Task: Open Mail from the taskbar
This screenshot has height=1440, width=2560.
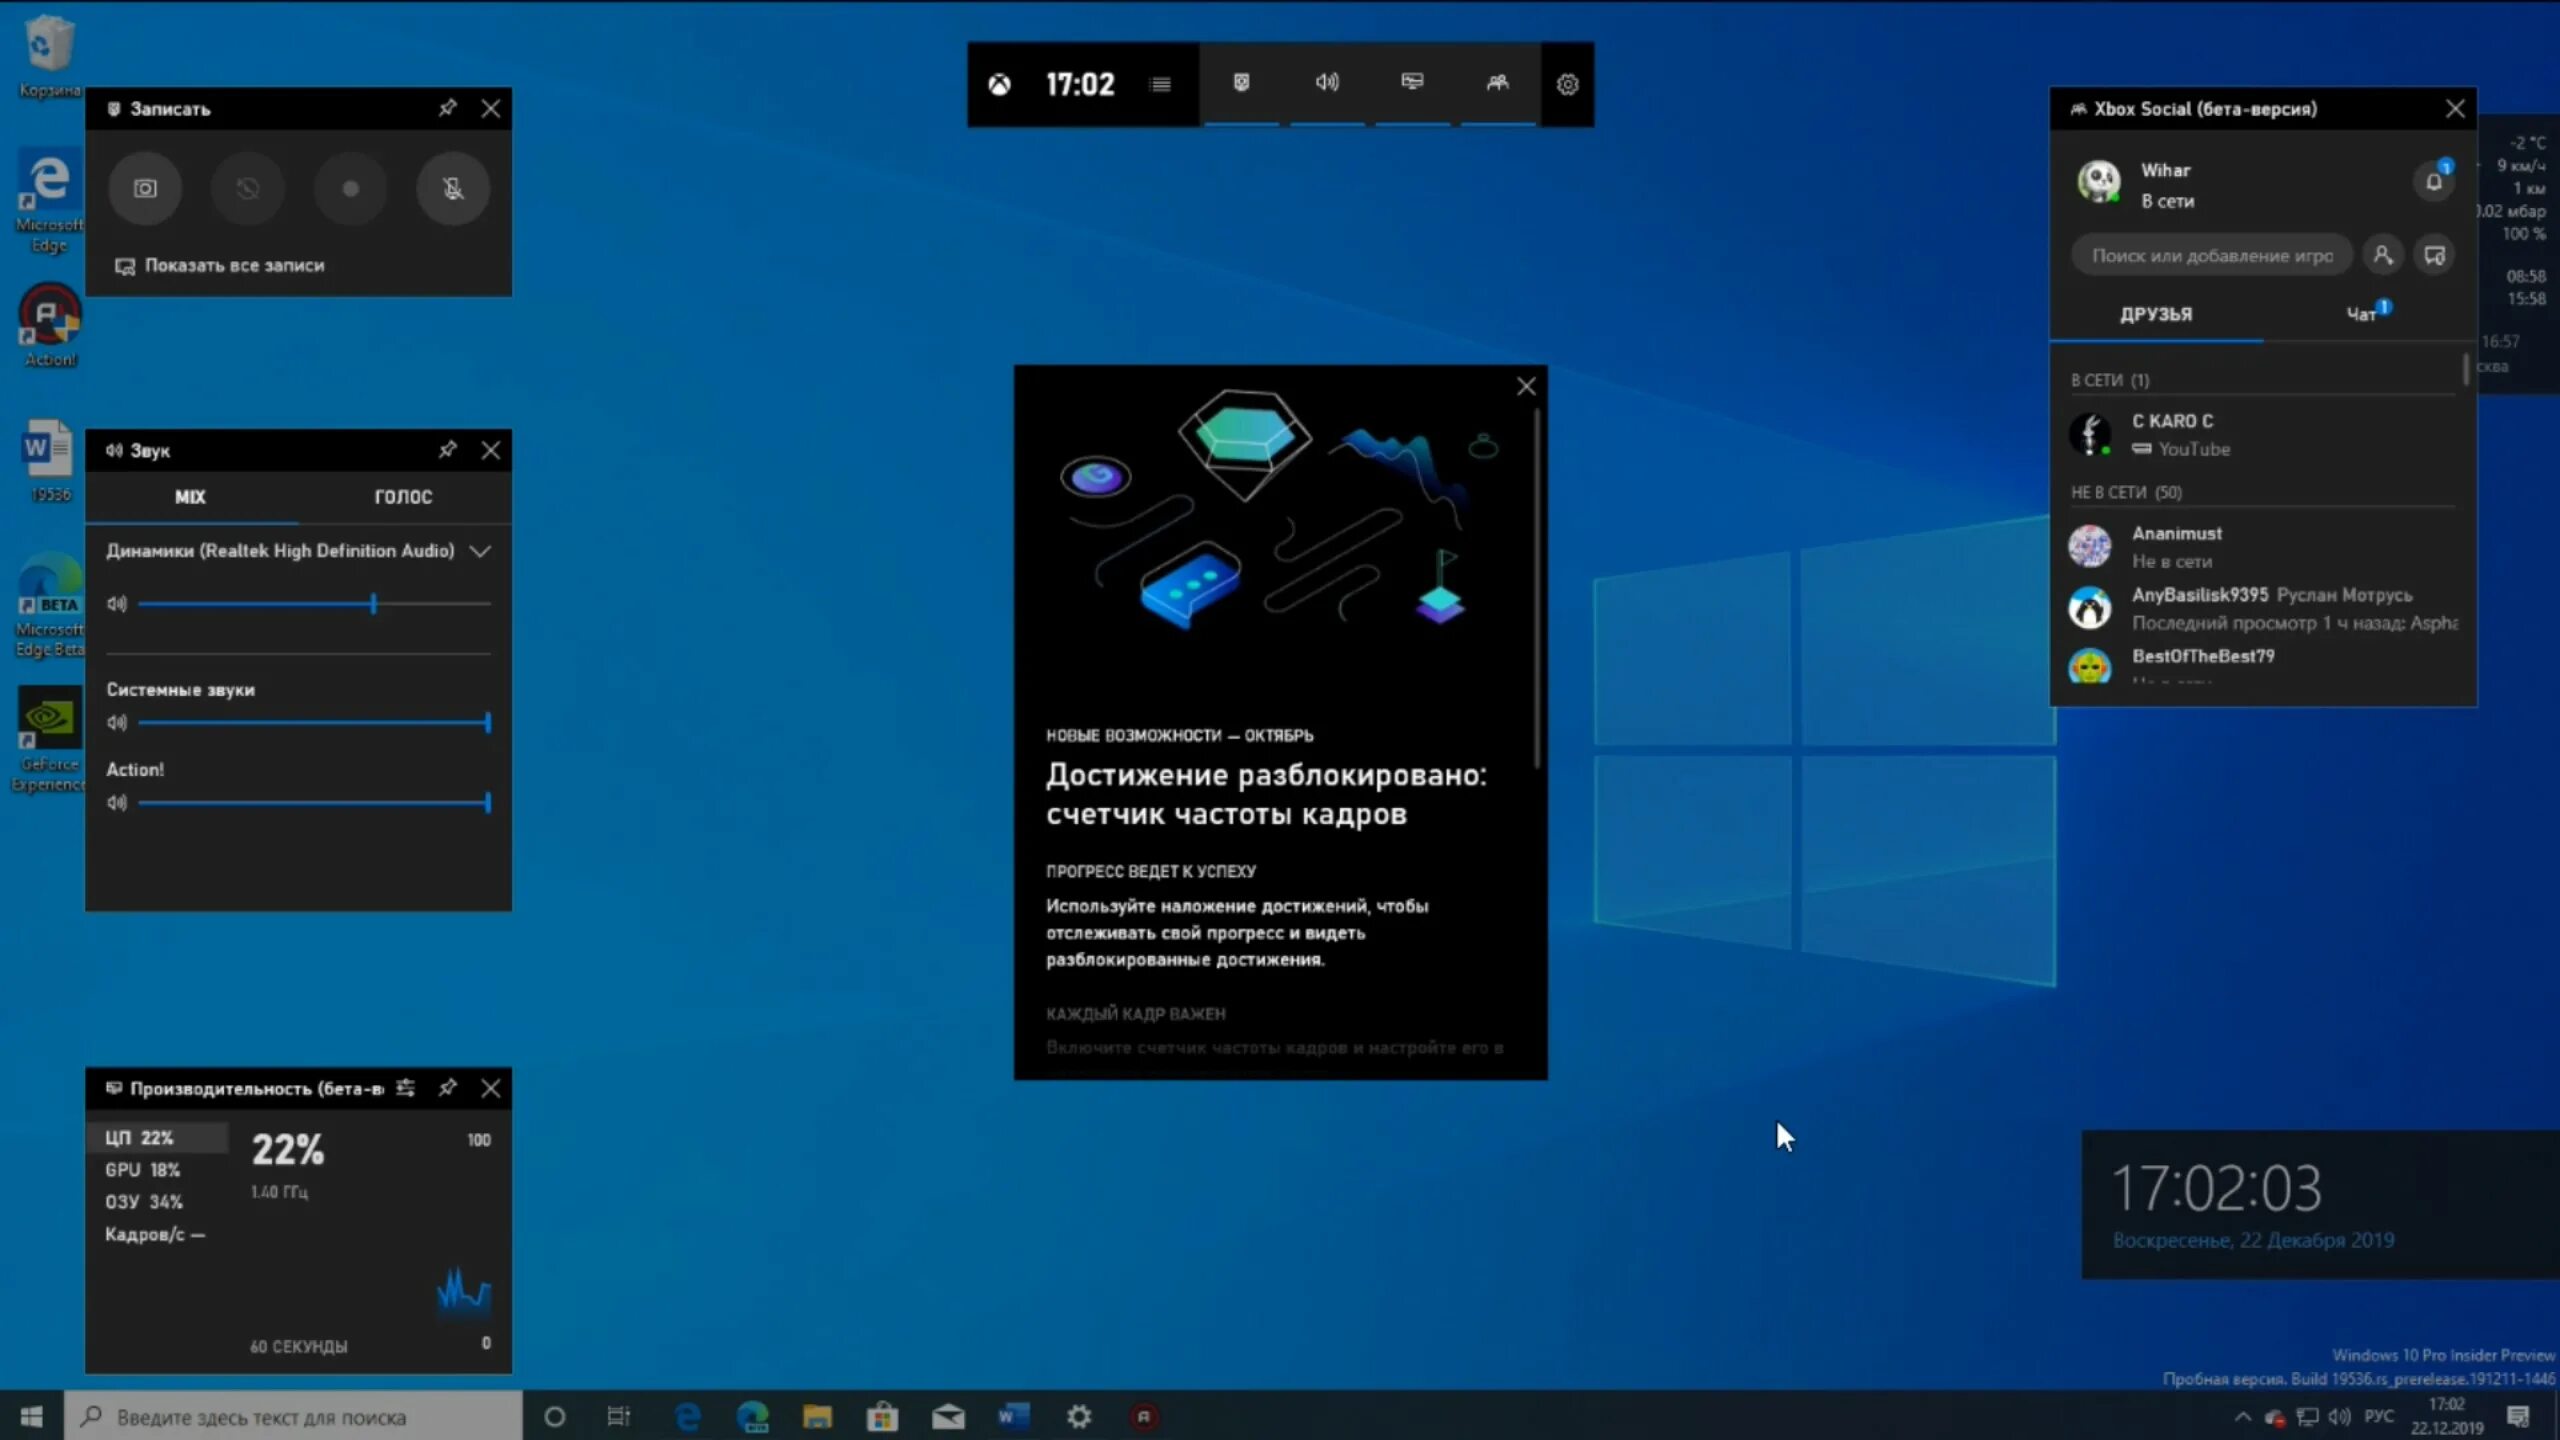Action: pyautogui.click(x=948, y=1416)
